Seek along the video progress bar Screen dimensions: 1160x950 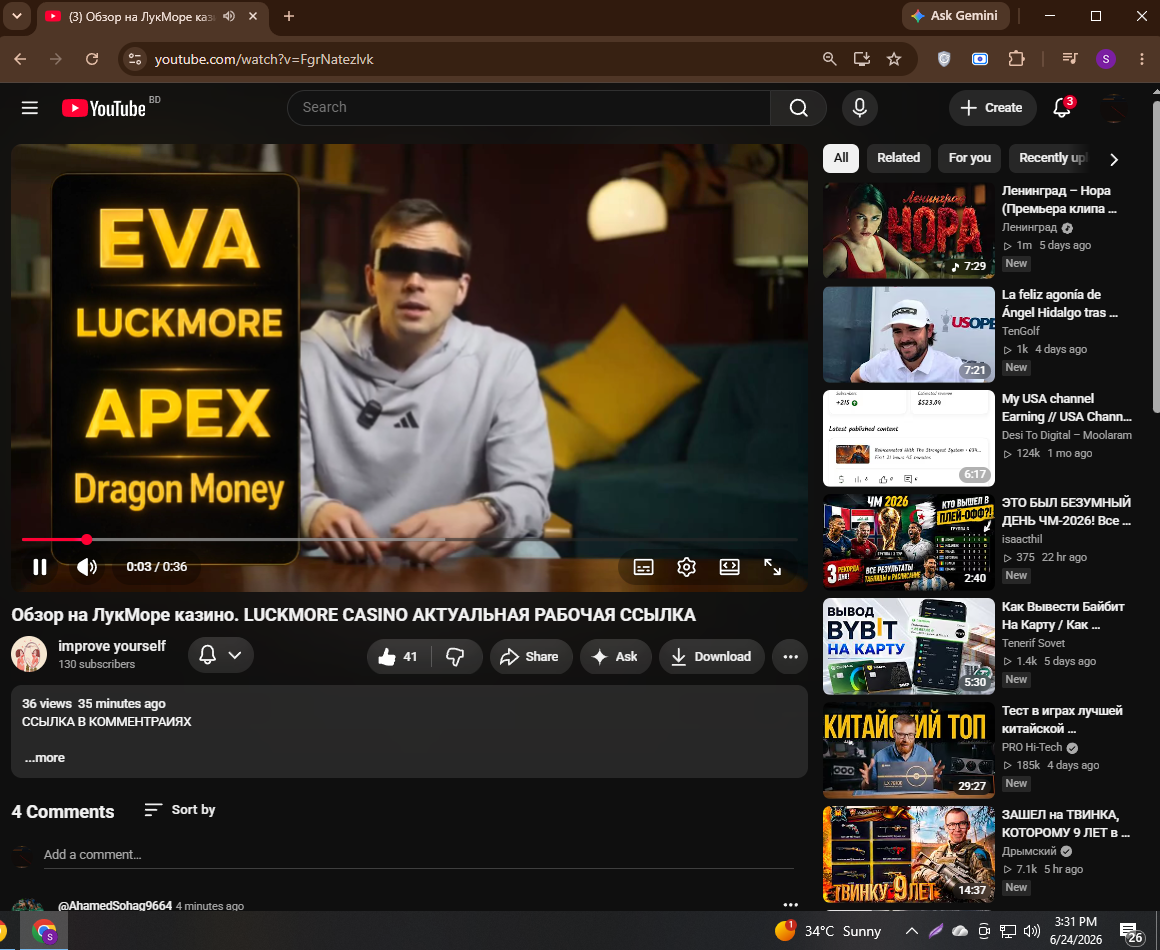pyautogui.click(x=409, y=539)
